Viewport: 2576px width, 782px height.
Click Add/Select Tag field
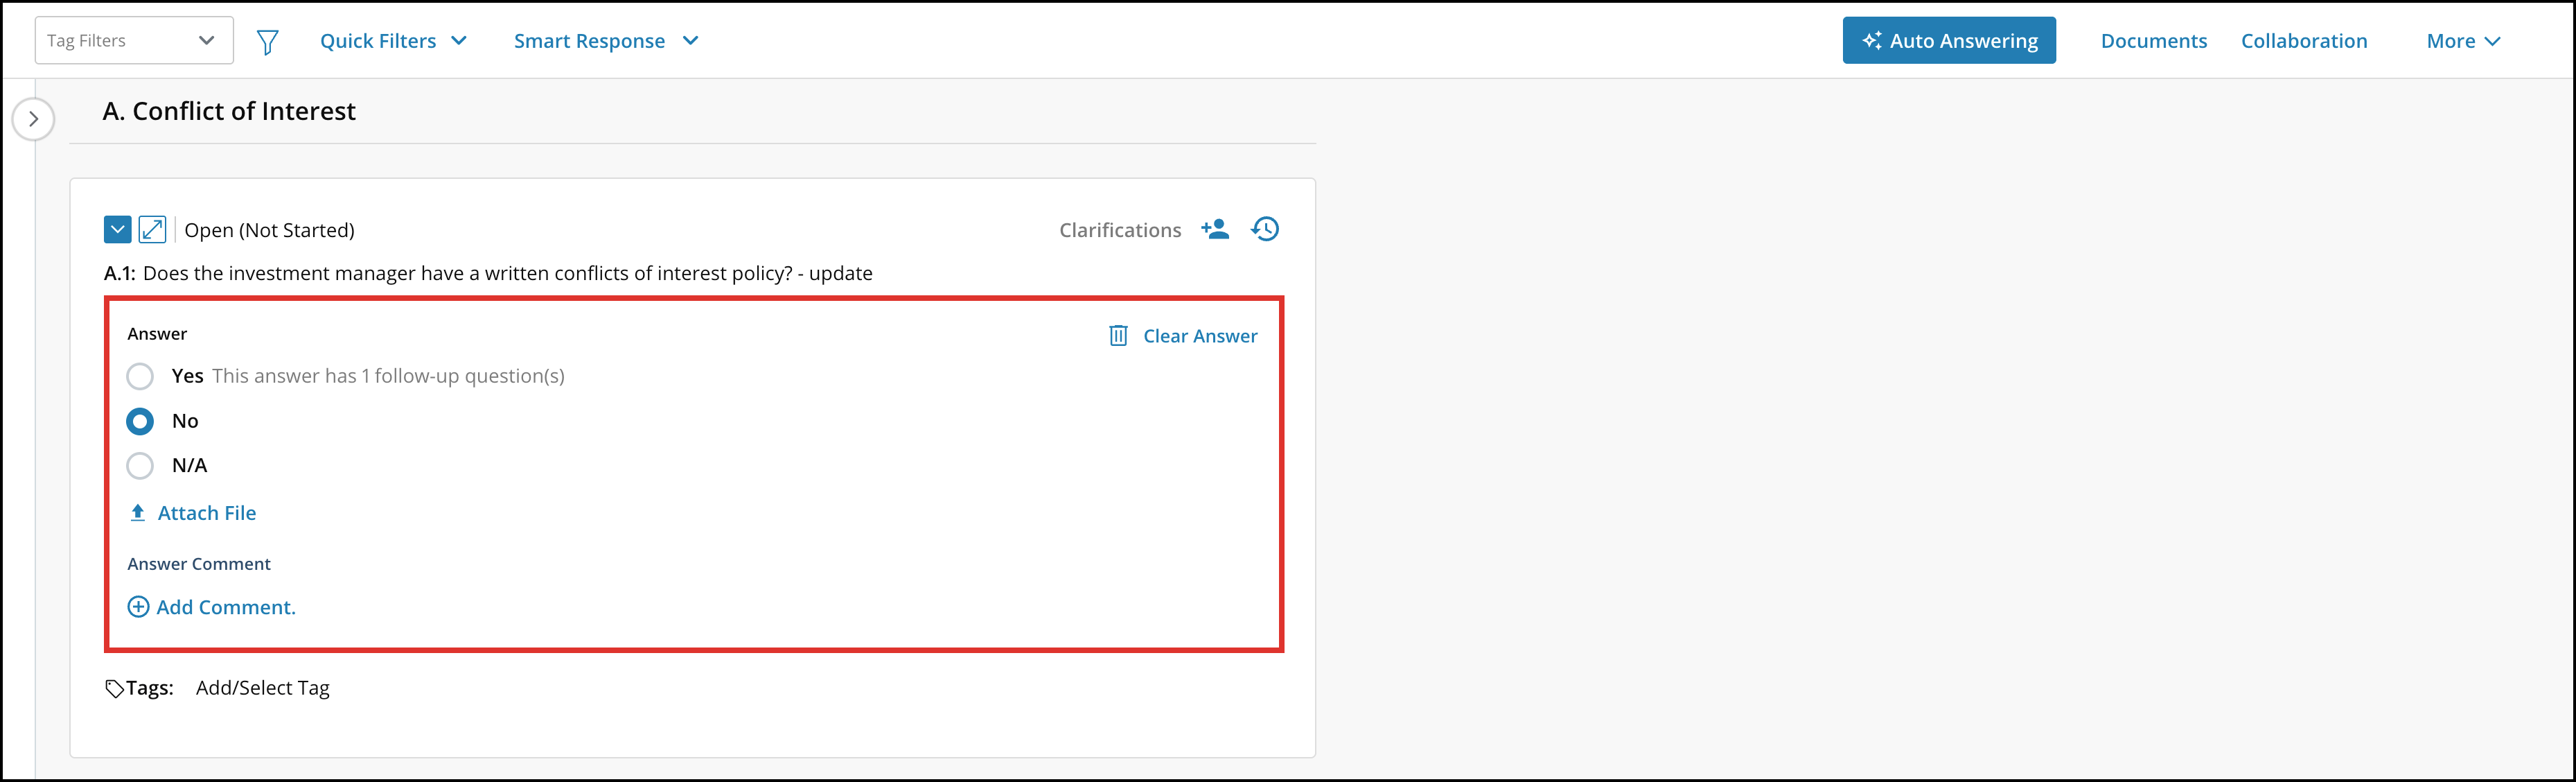[x=263, y=688]
